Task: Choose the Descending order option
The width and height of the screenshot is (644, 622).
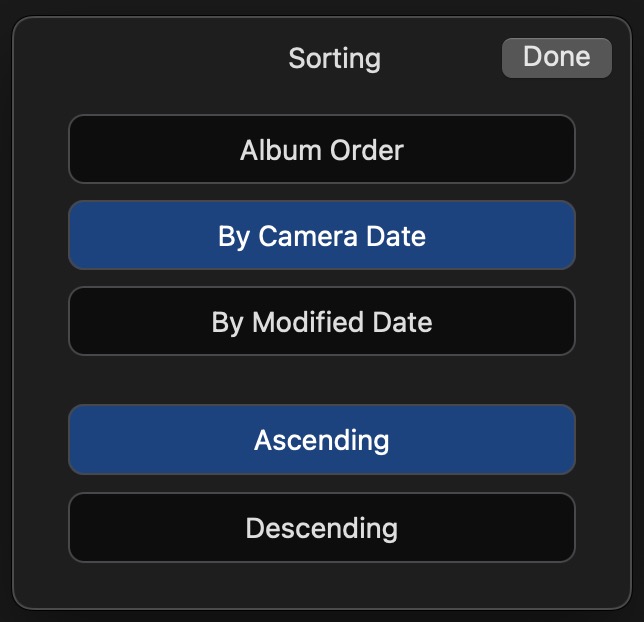Action: (322, 527)
